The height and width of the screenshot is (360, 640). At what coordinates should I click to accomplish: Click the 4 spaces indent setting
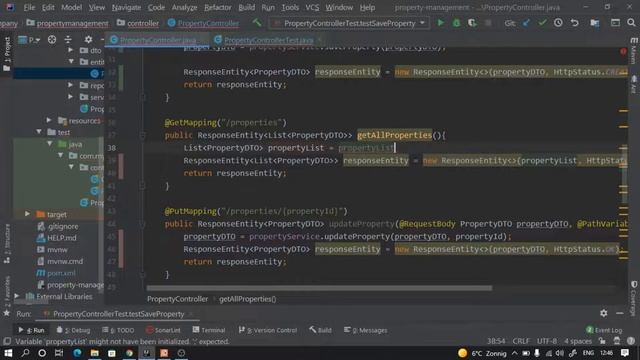pyautogui.click(x=578, y=341)
